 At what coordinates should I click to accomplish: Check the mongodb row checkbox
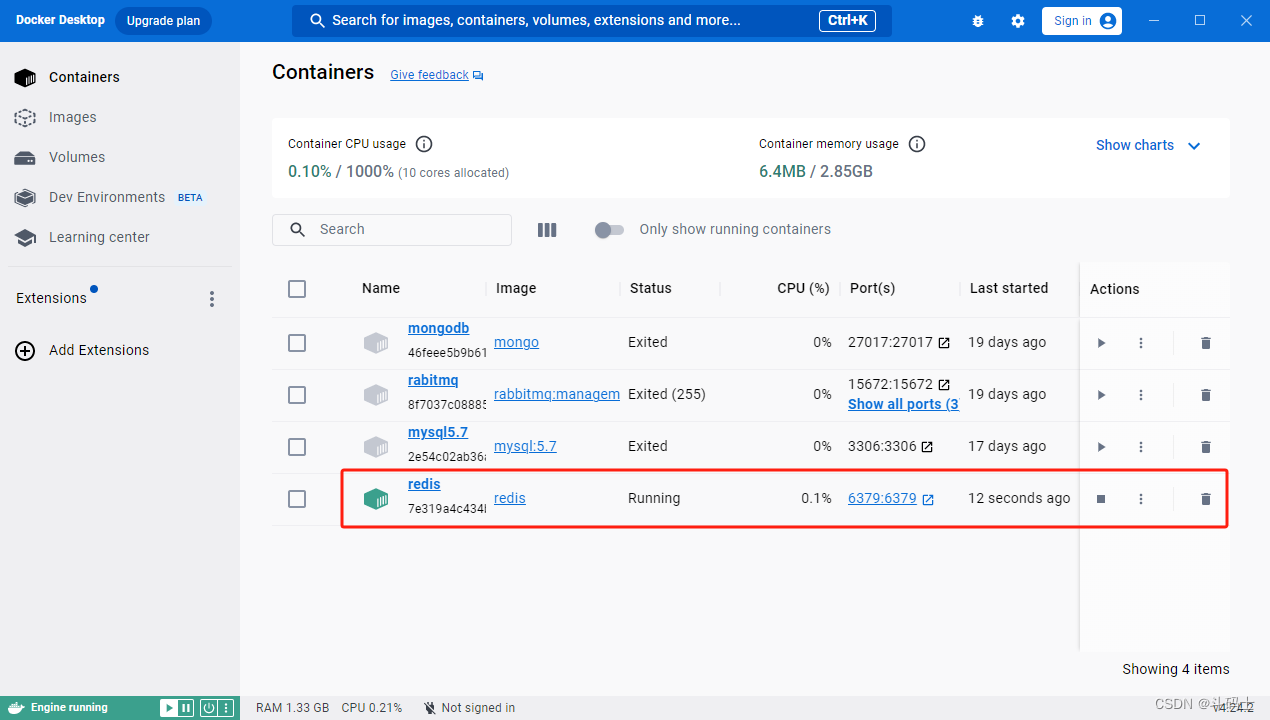pos(297,343)
